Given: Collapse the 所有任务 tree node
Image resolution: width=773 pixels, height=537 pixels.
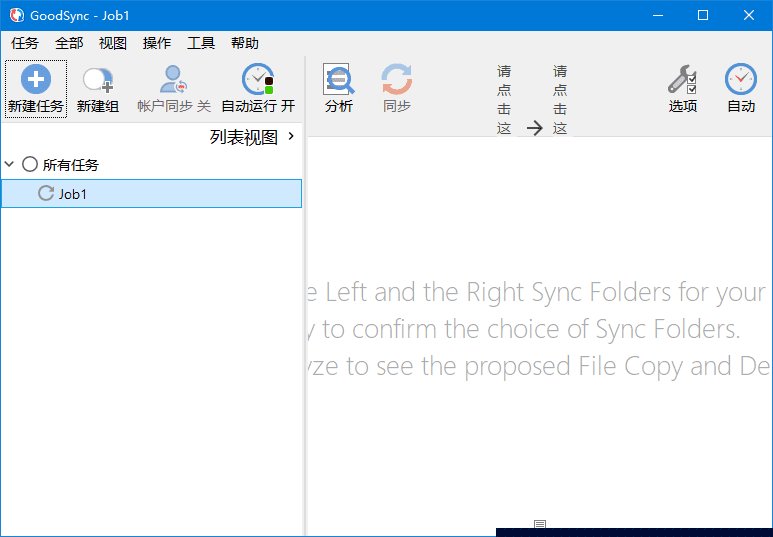Looking at the screenshot, I should (x=9, y=164).
